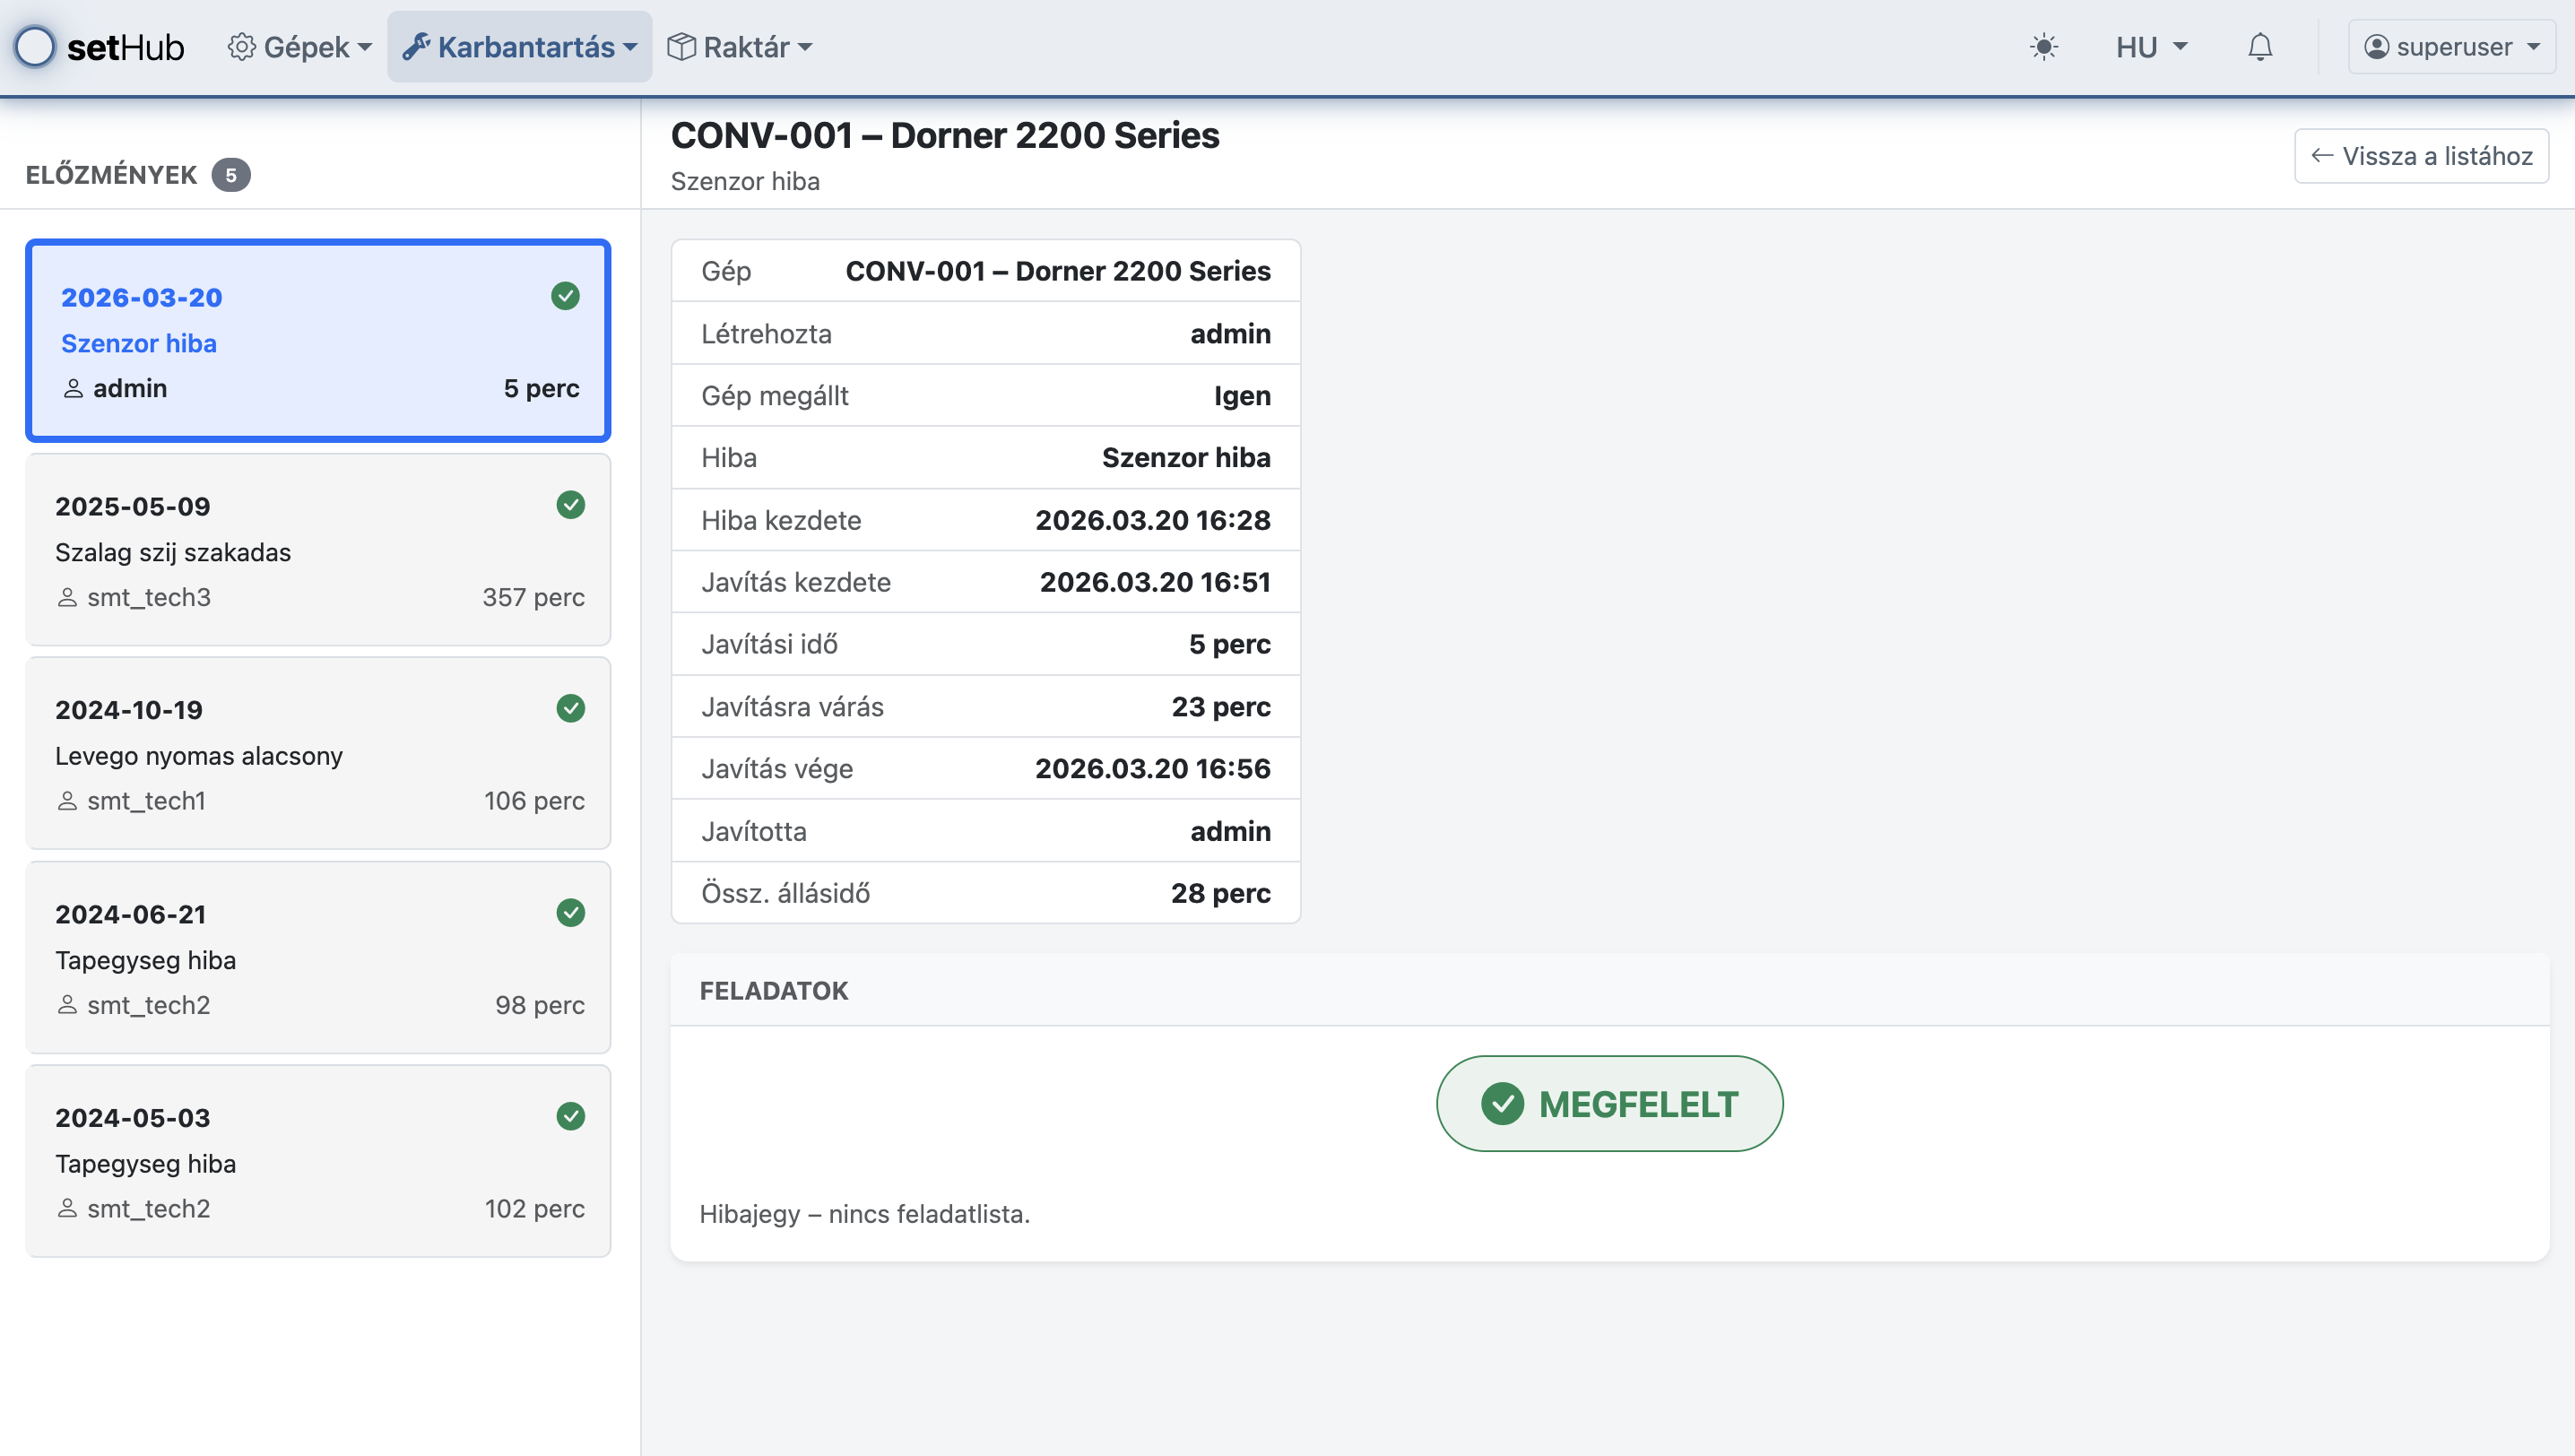Image resolution: width=2575 pixels, height=1456 pixels.
Task: Click the wrench icon in Karbantartás
Action: (x=416, y=47)
